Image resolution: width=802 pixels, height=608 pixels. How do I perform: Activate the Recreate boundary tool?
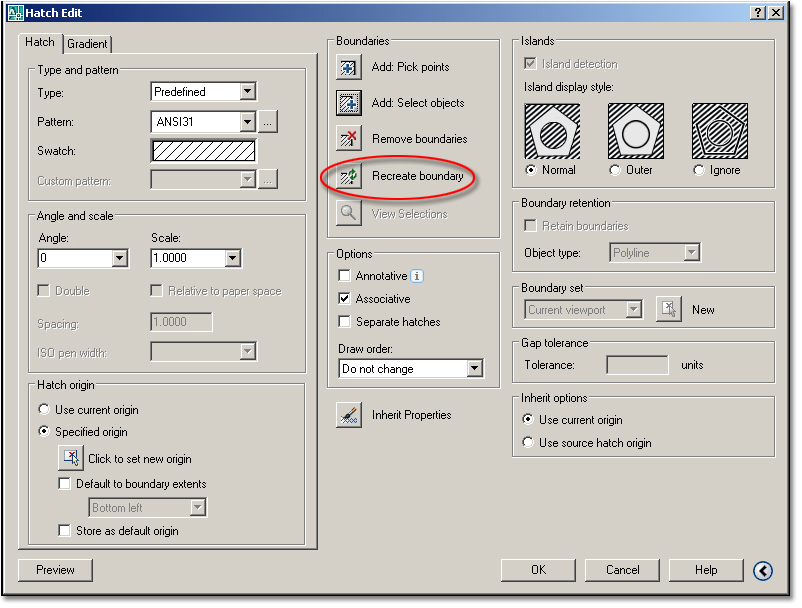pos(351,174)
